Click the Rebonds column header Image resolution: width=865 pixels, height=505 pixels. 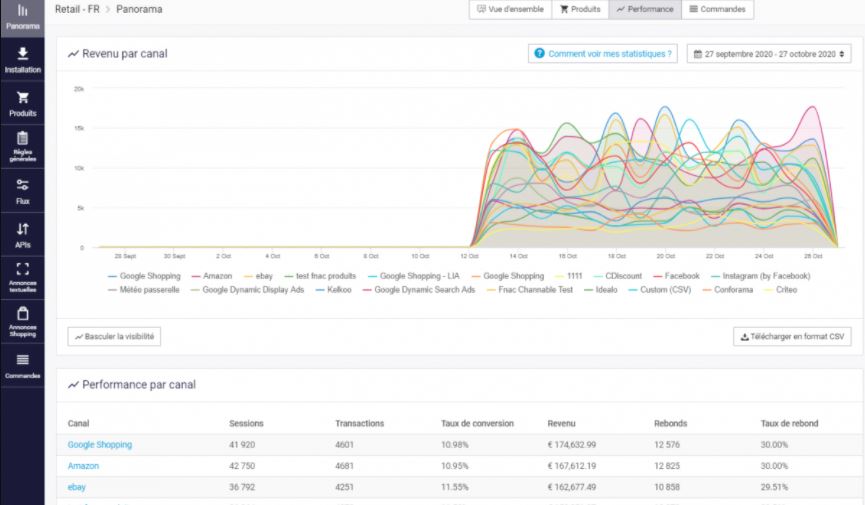670,424
